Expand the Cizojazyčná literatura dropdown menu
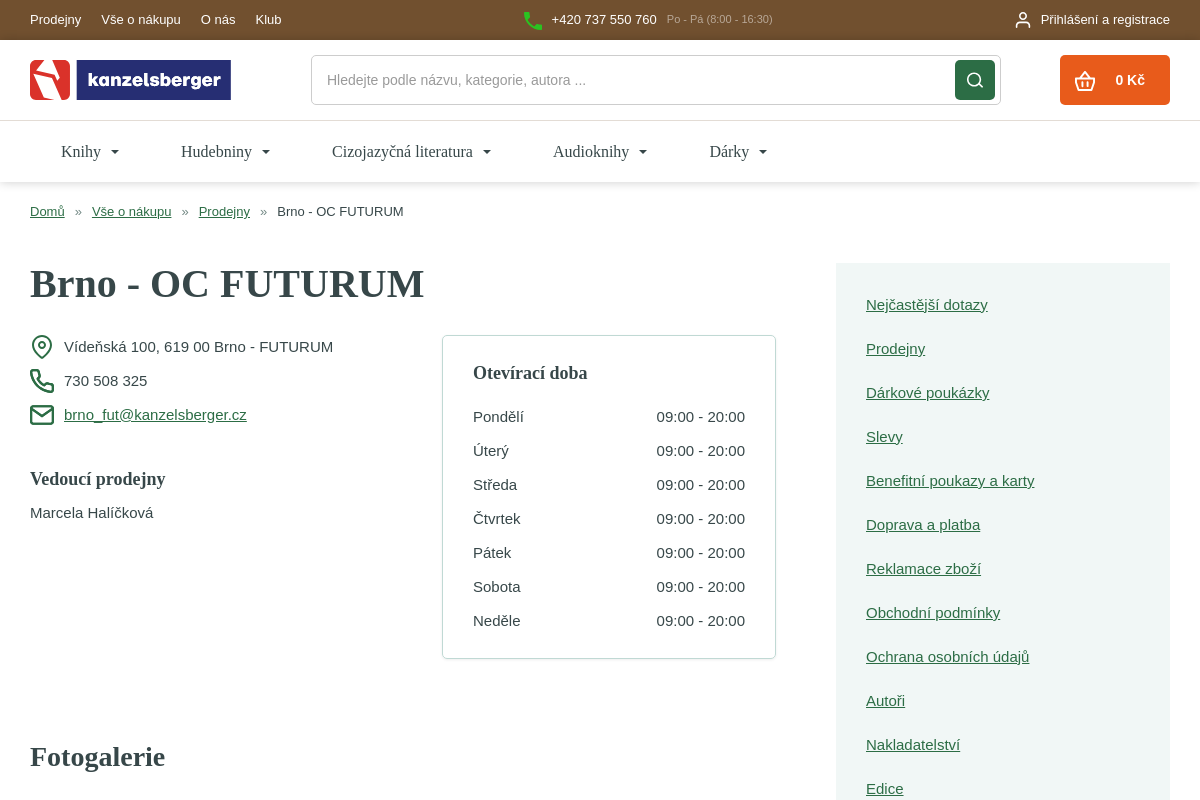Screen dimensions: 1200x800 412,152
